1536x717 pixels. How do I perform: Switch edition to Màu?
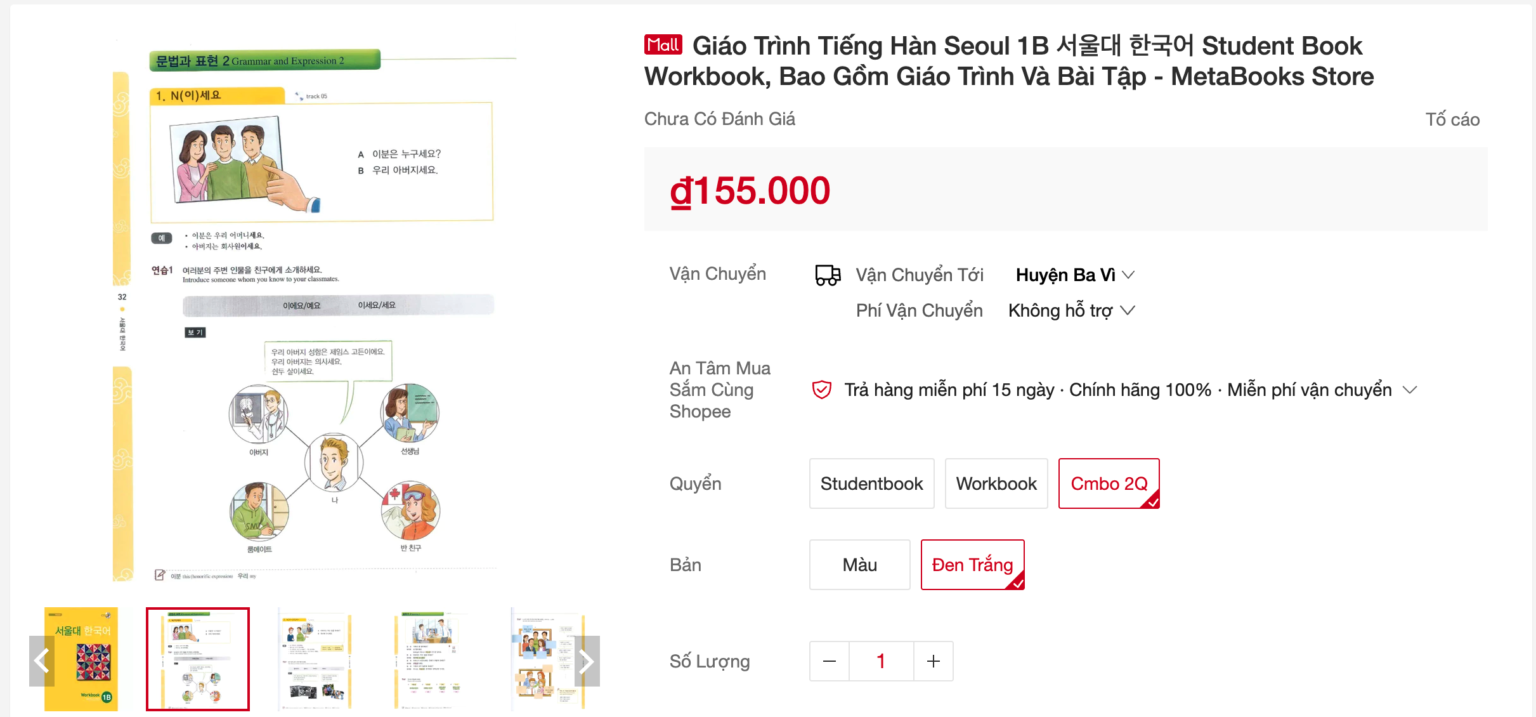[859, 564]
